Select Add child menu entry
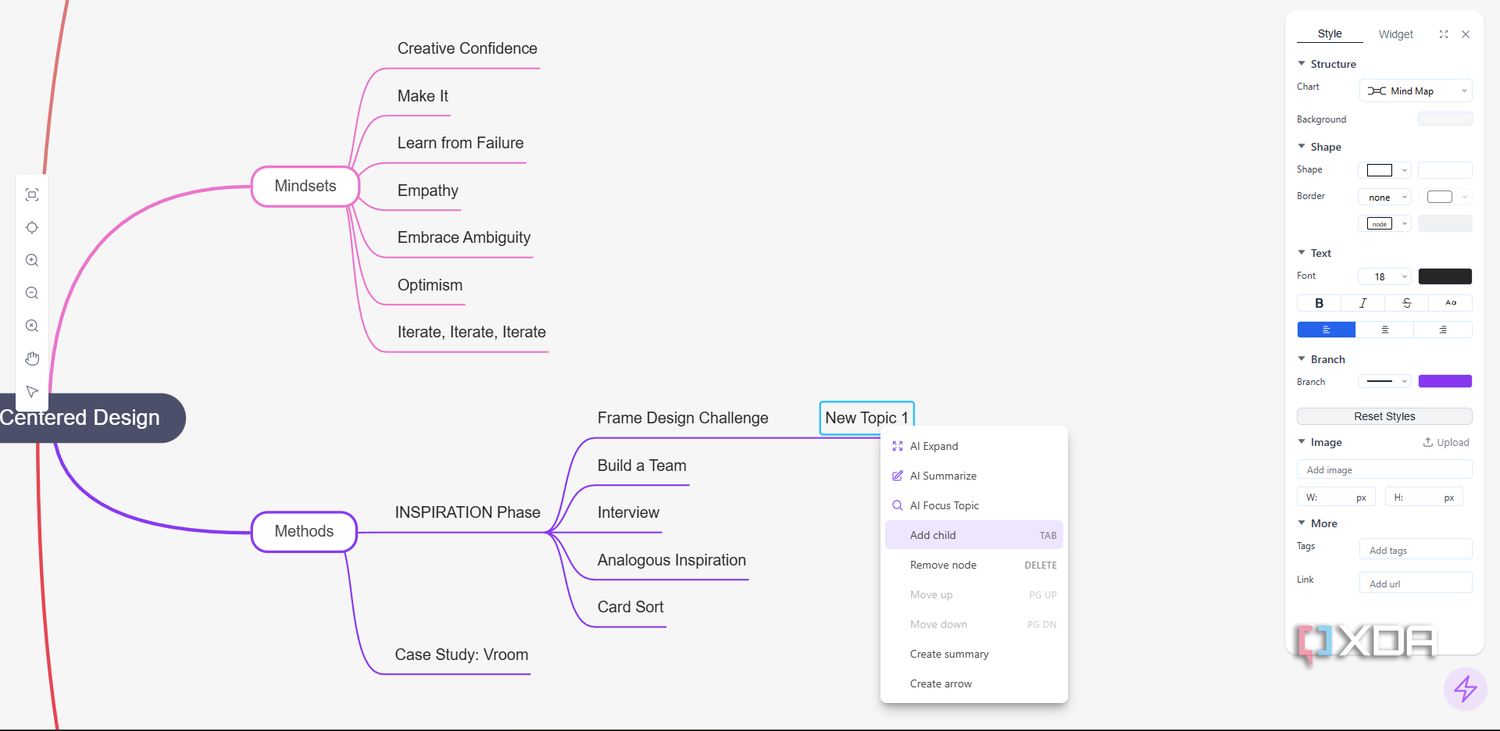This screenshot has height=731, width=1500. (x=974, y=535)
